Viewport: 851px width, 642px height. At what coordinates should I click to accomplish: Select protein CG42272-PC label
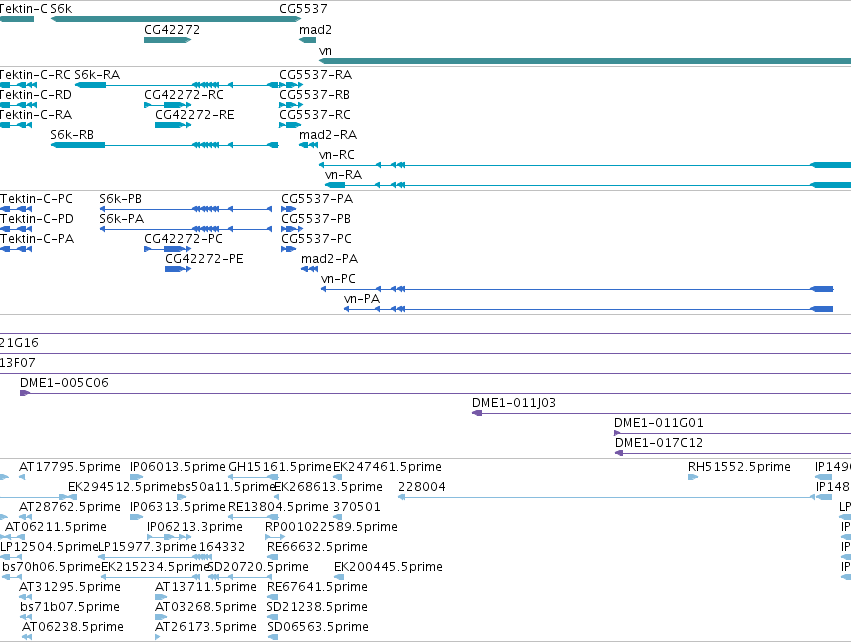pyautogui.click(x=183, y=239)
